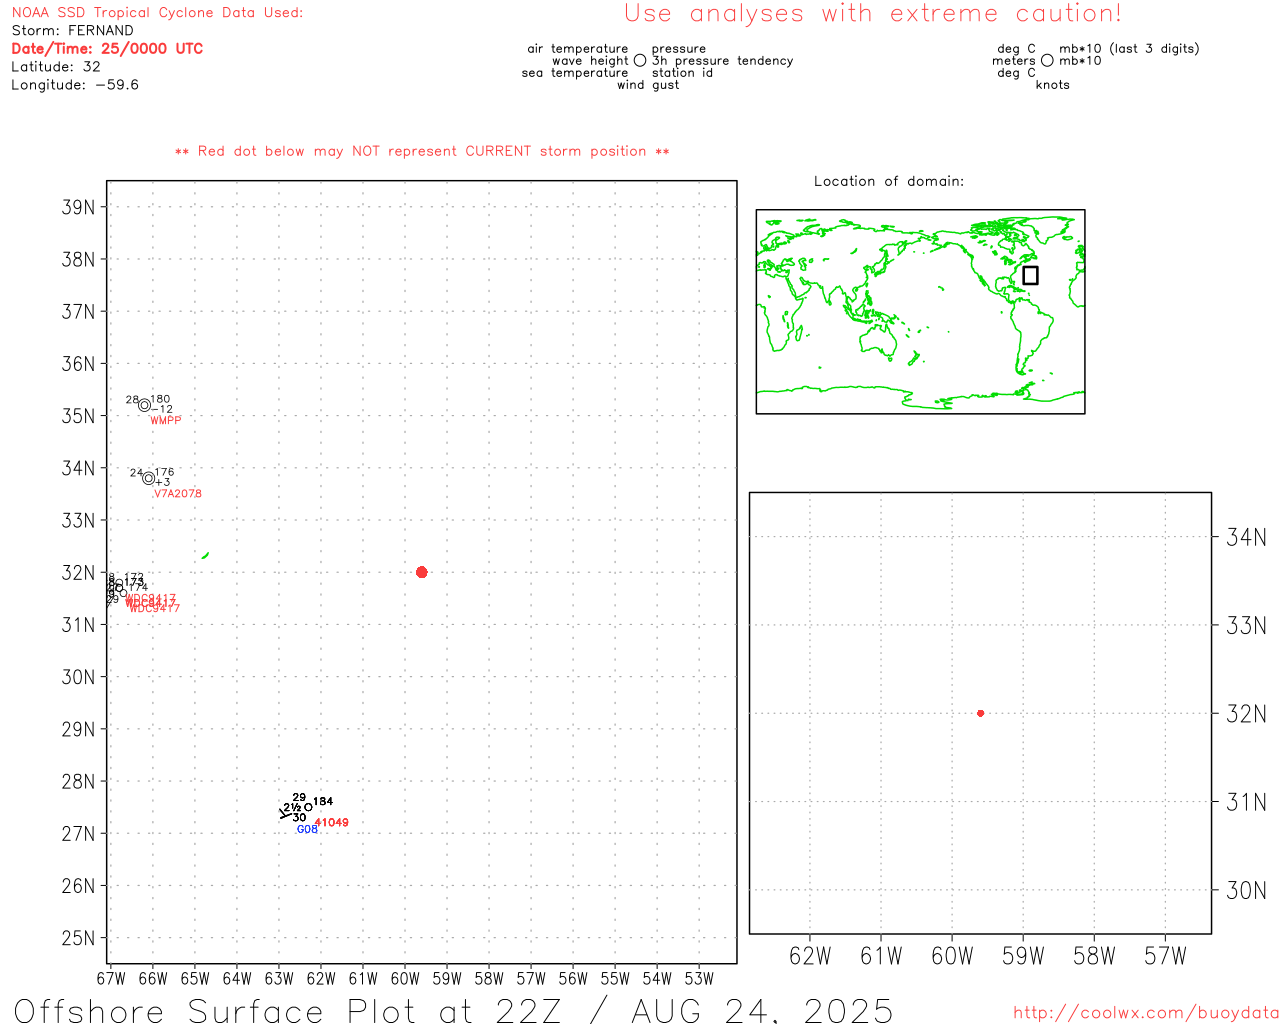The image size is (1280, 1024).
Task: Click the 41049 buoy circle marker
Action: click(308, 807)
